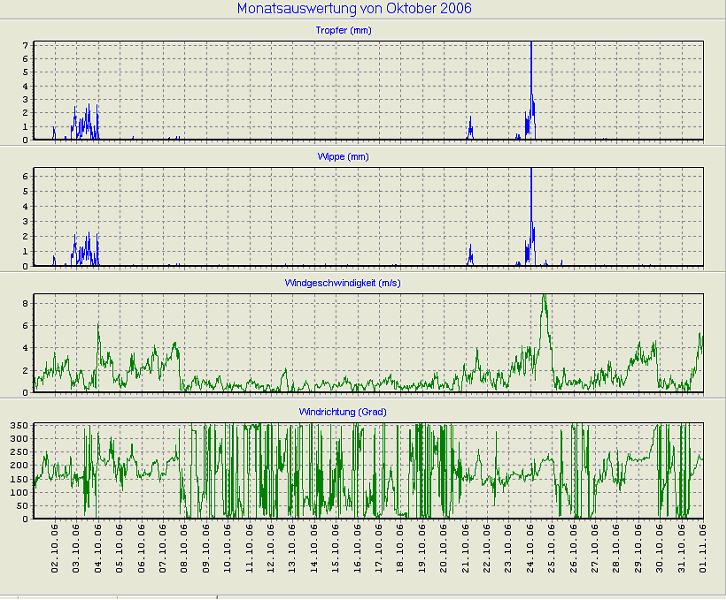This screenshot has width=726, height=600.
Task: Click the 350 value on Windrichtung axis
Action: point(20,427)
